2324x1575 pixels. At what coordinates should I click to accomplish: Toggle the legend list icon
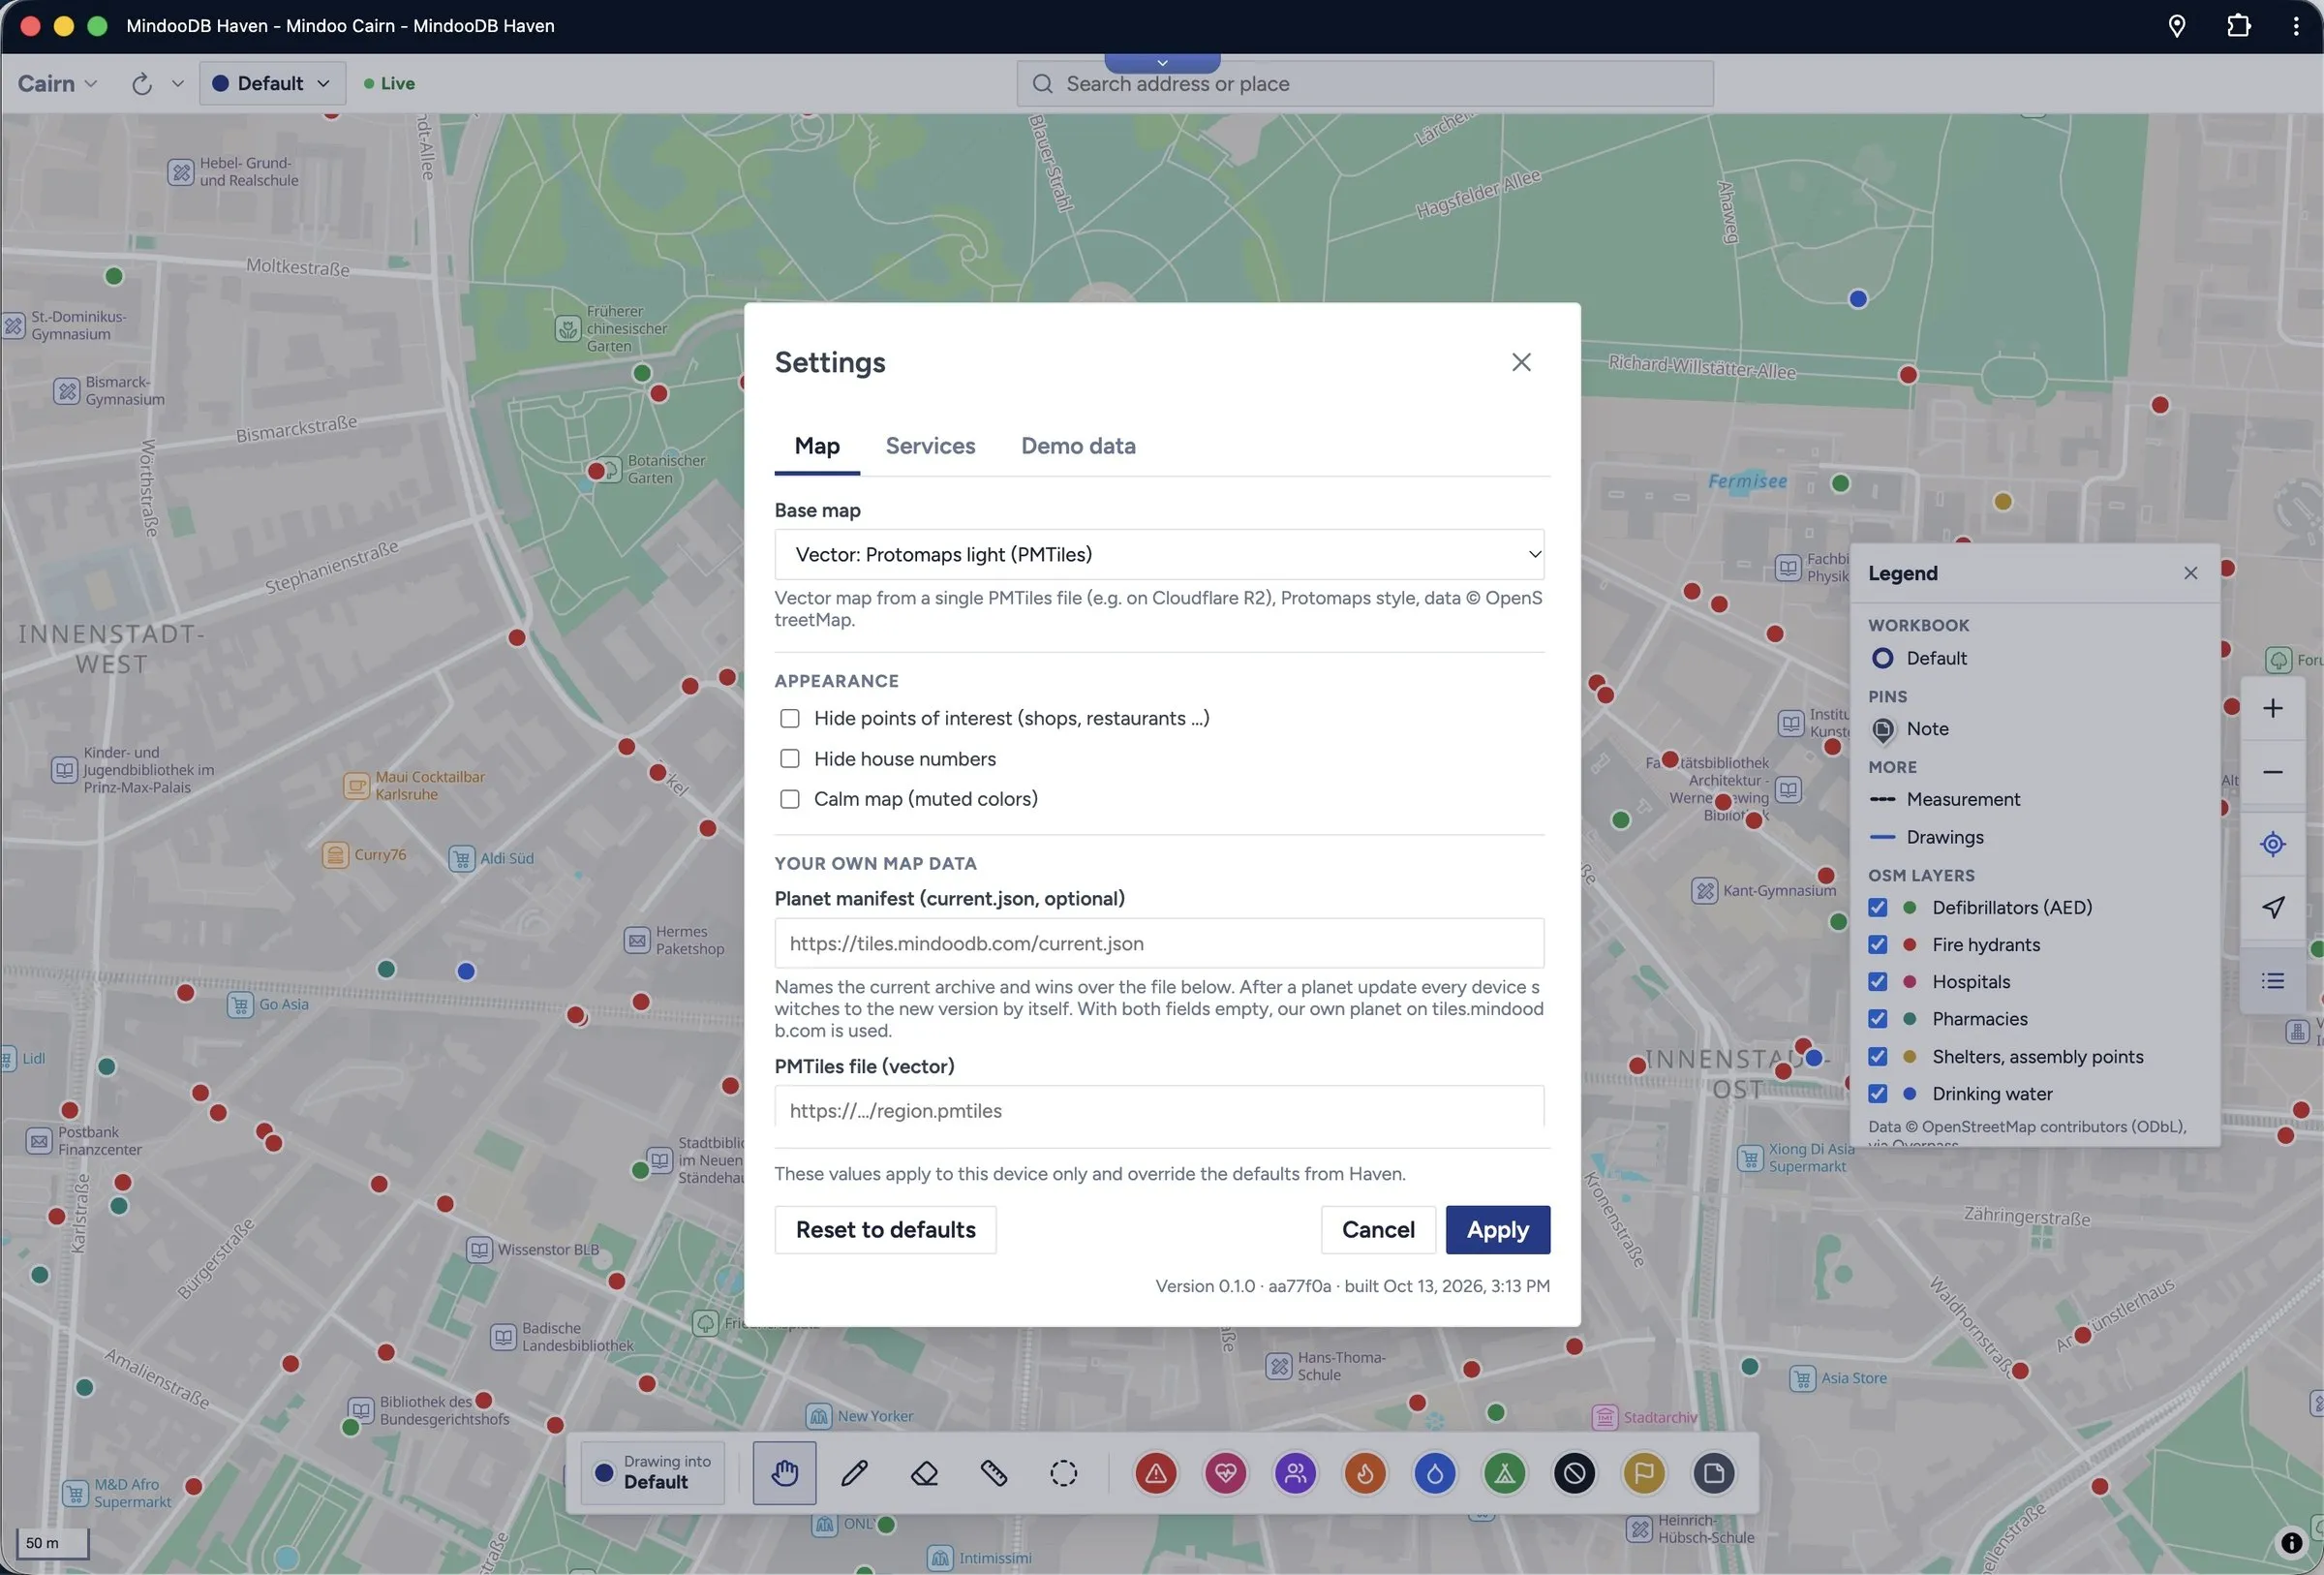[2272, 981]
